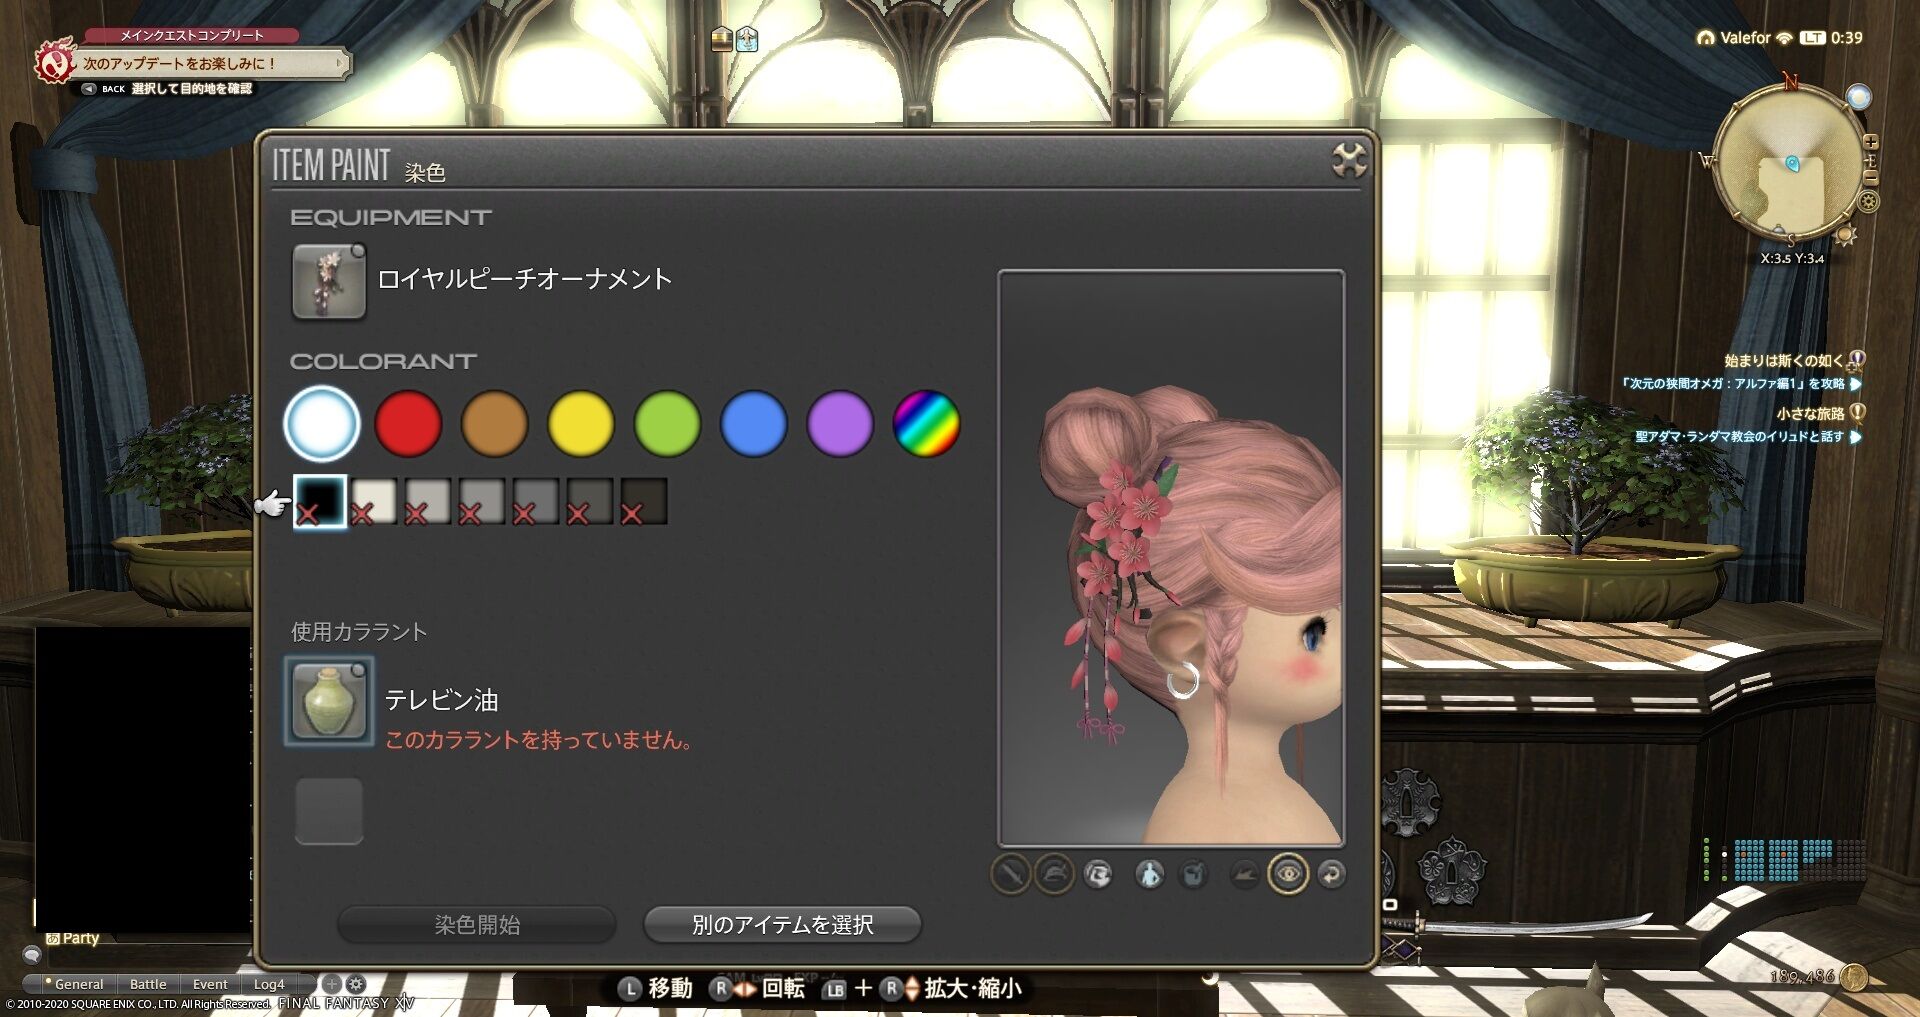This screenshot has width=1920, height=1017.
Task: Click objective 聖アダマ・ランダマ教会のイリュドと話す
Action: pyautogui.click(x=1739, y=436)
